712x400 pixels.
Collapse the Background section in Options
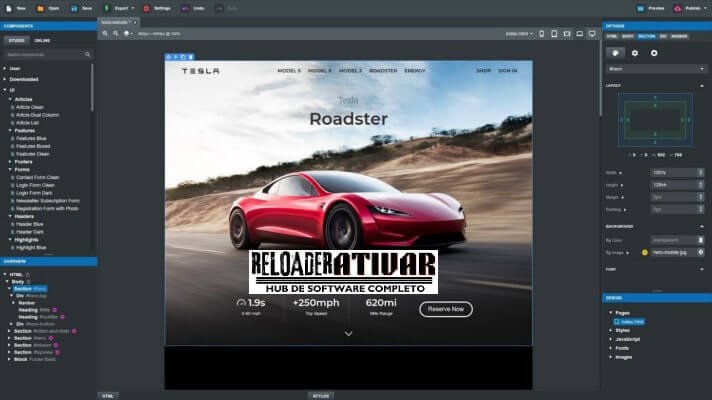(x=702, y=226)
